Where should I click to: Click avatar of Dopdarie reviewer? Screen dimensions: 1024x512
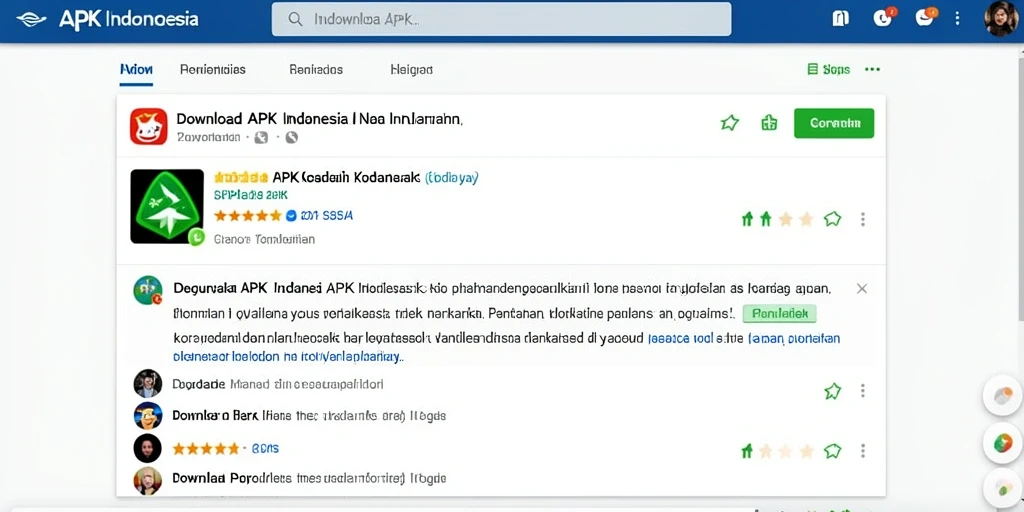148,383
